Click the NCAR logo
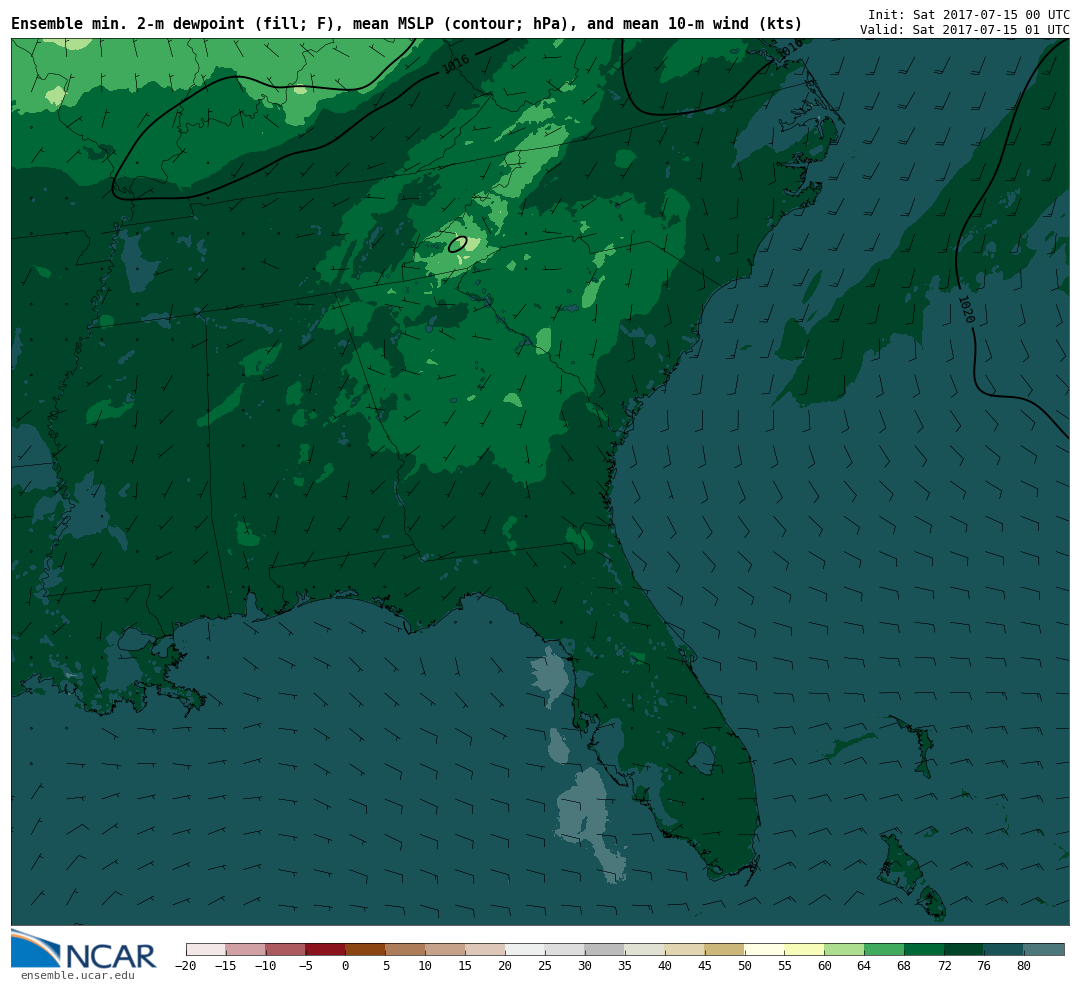Viewport: 1080px width, 988px height. [83, 949]
